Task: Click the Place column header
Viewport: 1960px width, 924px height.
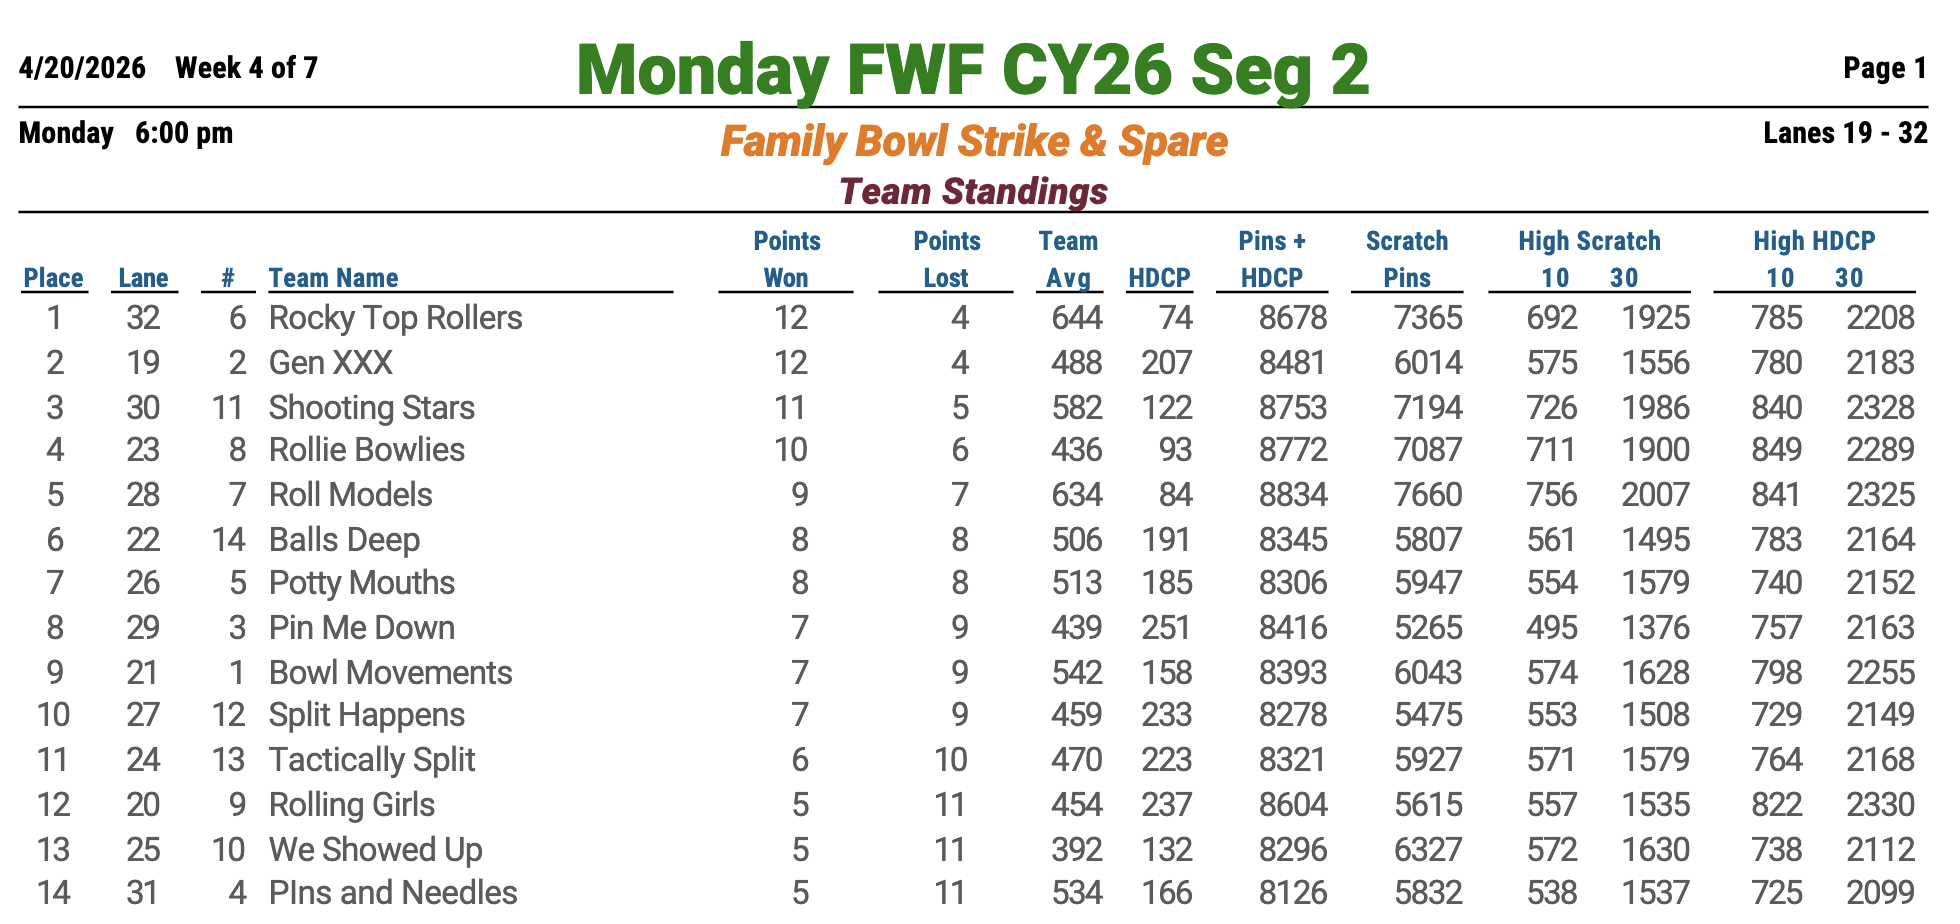Action: (54, 278)
